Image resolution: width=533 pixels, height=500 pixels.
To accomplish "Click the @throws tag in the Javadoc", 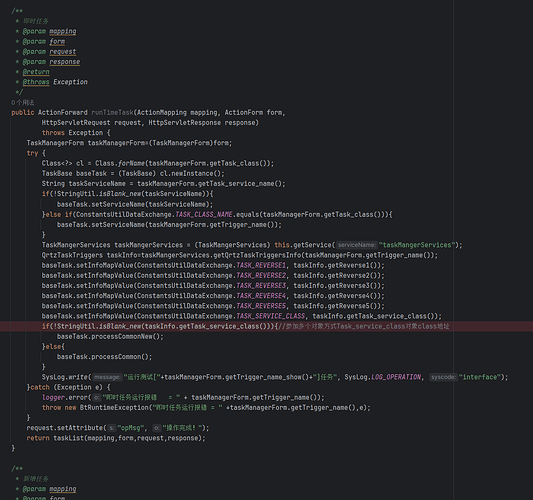I will click(36, 82).
